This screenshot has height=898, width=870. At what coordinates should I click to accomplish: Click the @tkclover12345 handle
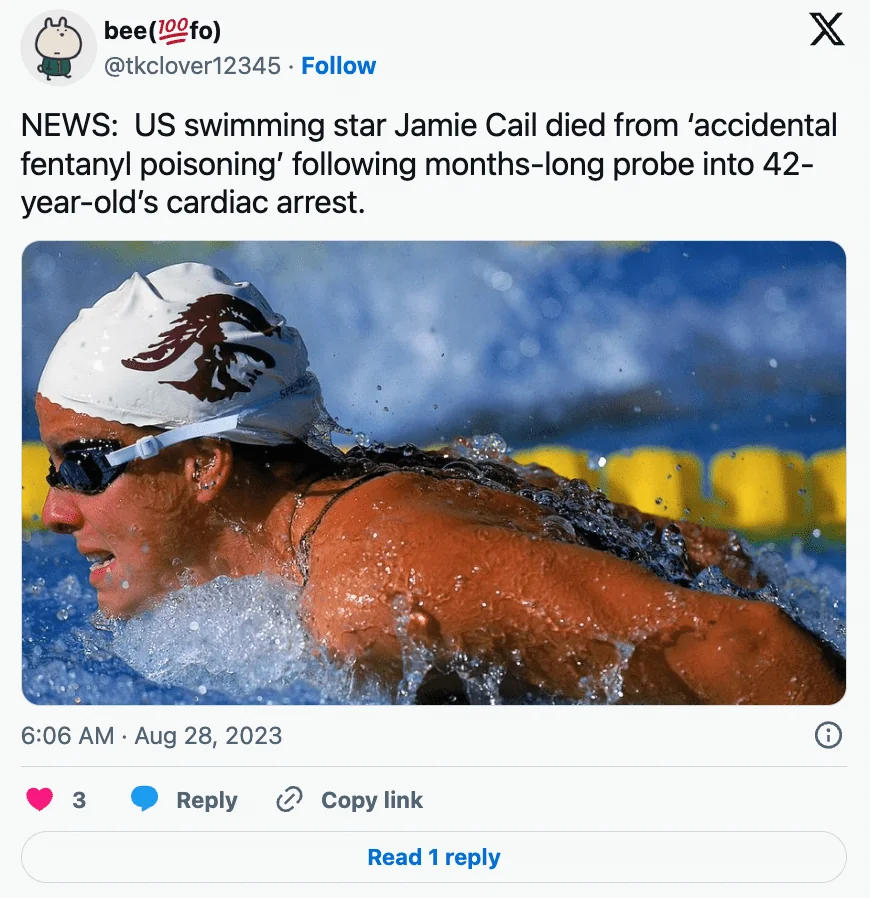click(x=192, y=66)
